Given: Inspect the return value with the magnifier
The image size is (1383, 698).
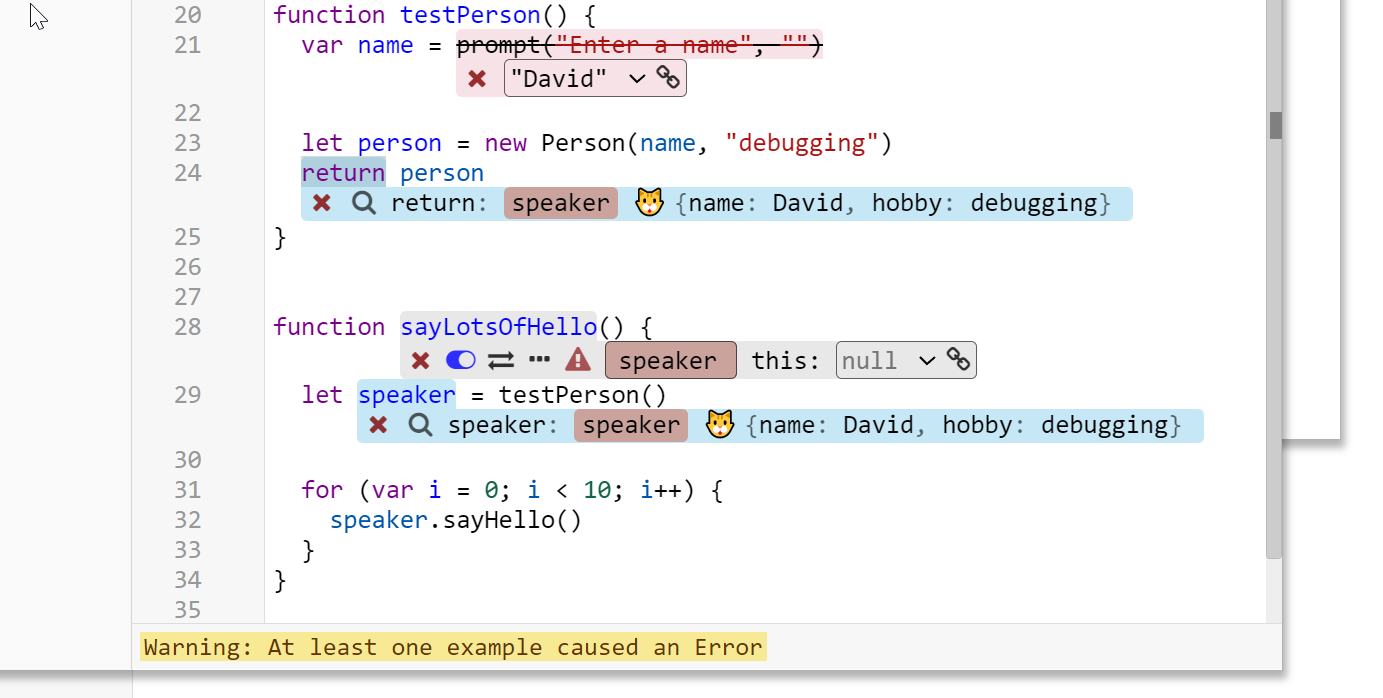Looking at the screenshot, I should tap(364, 203).
